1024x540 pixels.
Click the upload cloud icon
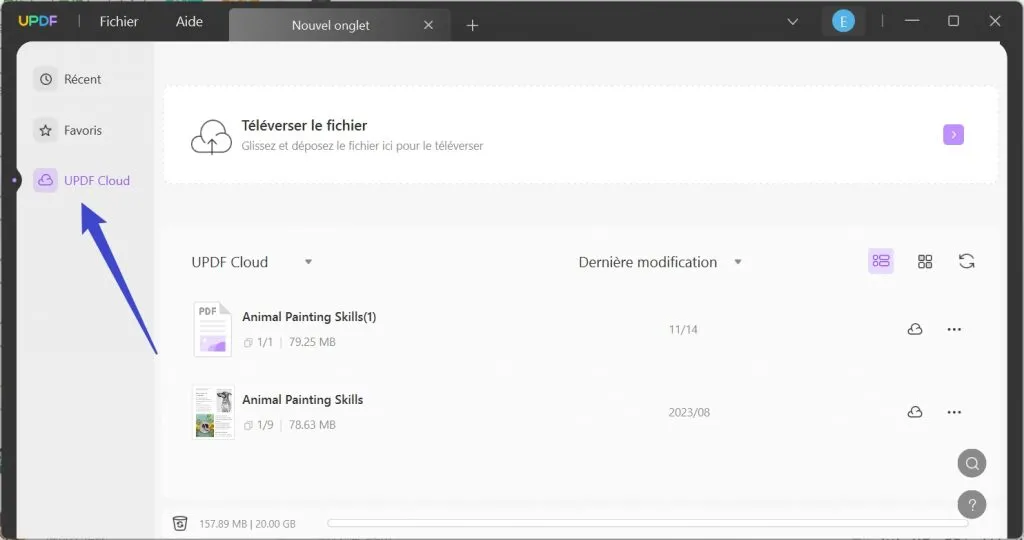(x=211, y=136)
